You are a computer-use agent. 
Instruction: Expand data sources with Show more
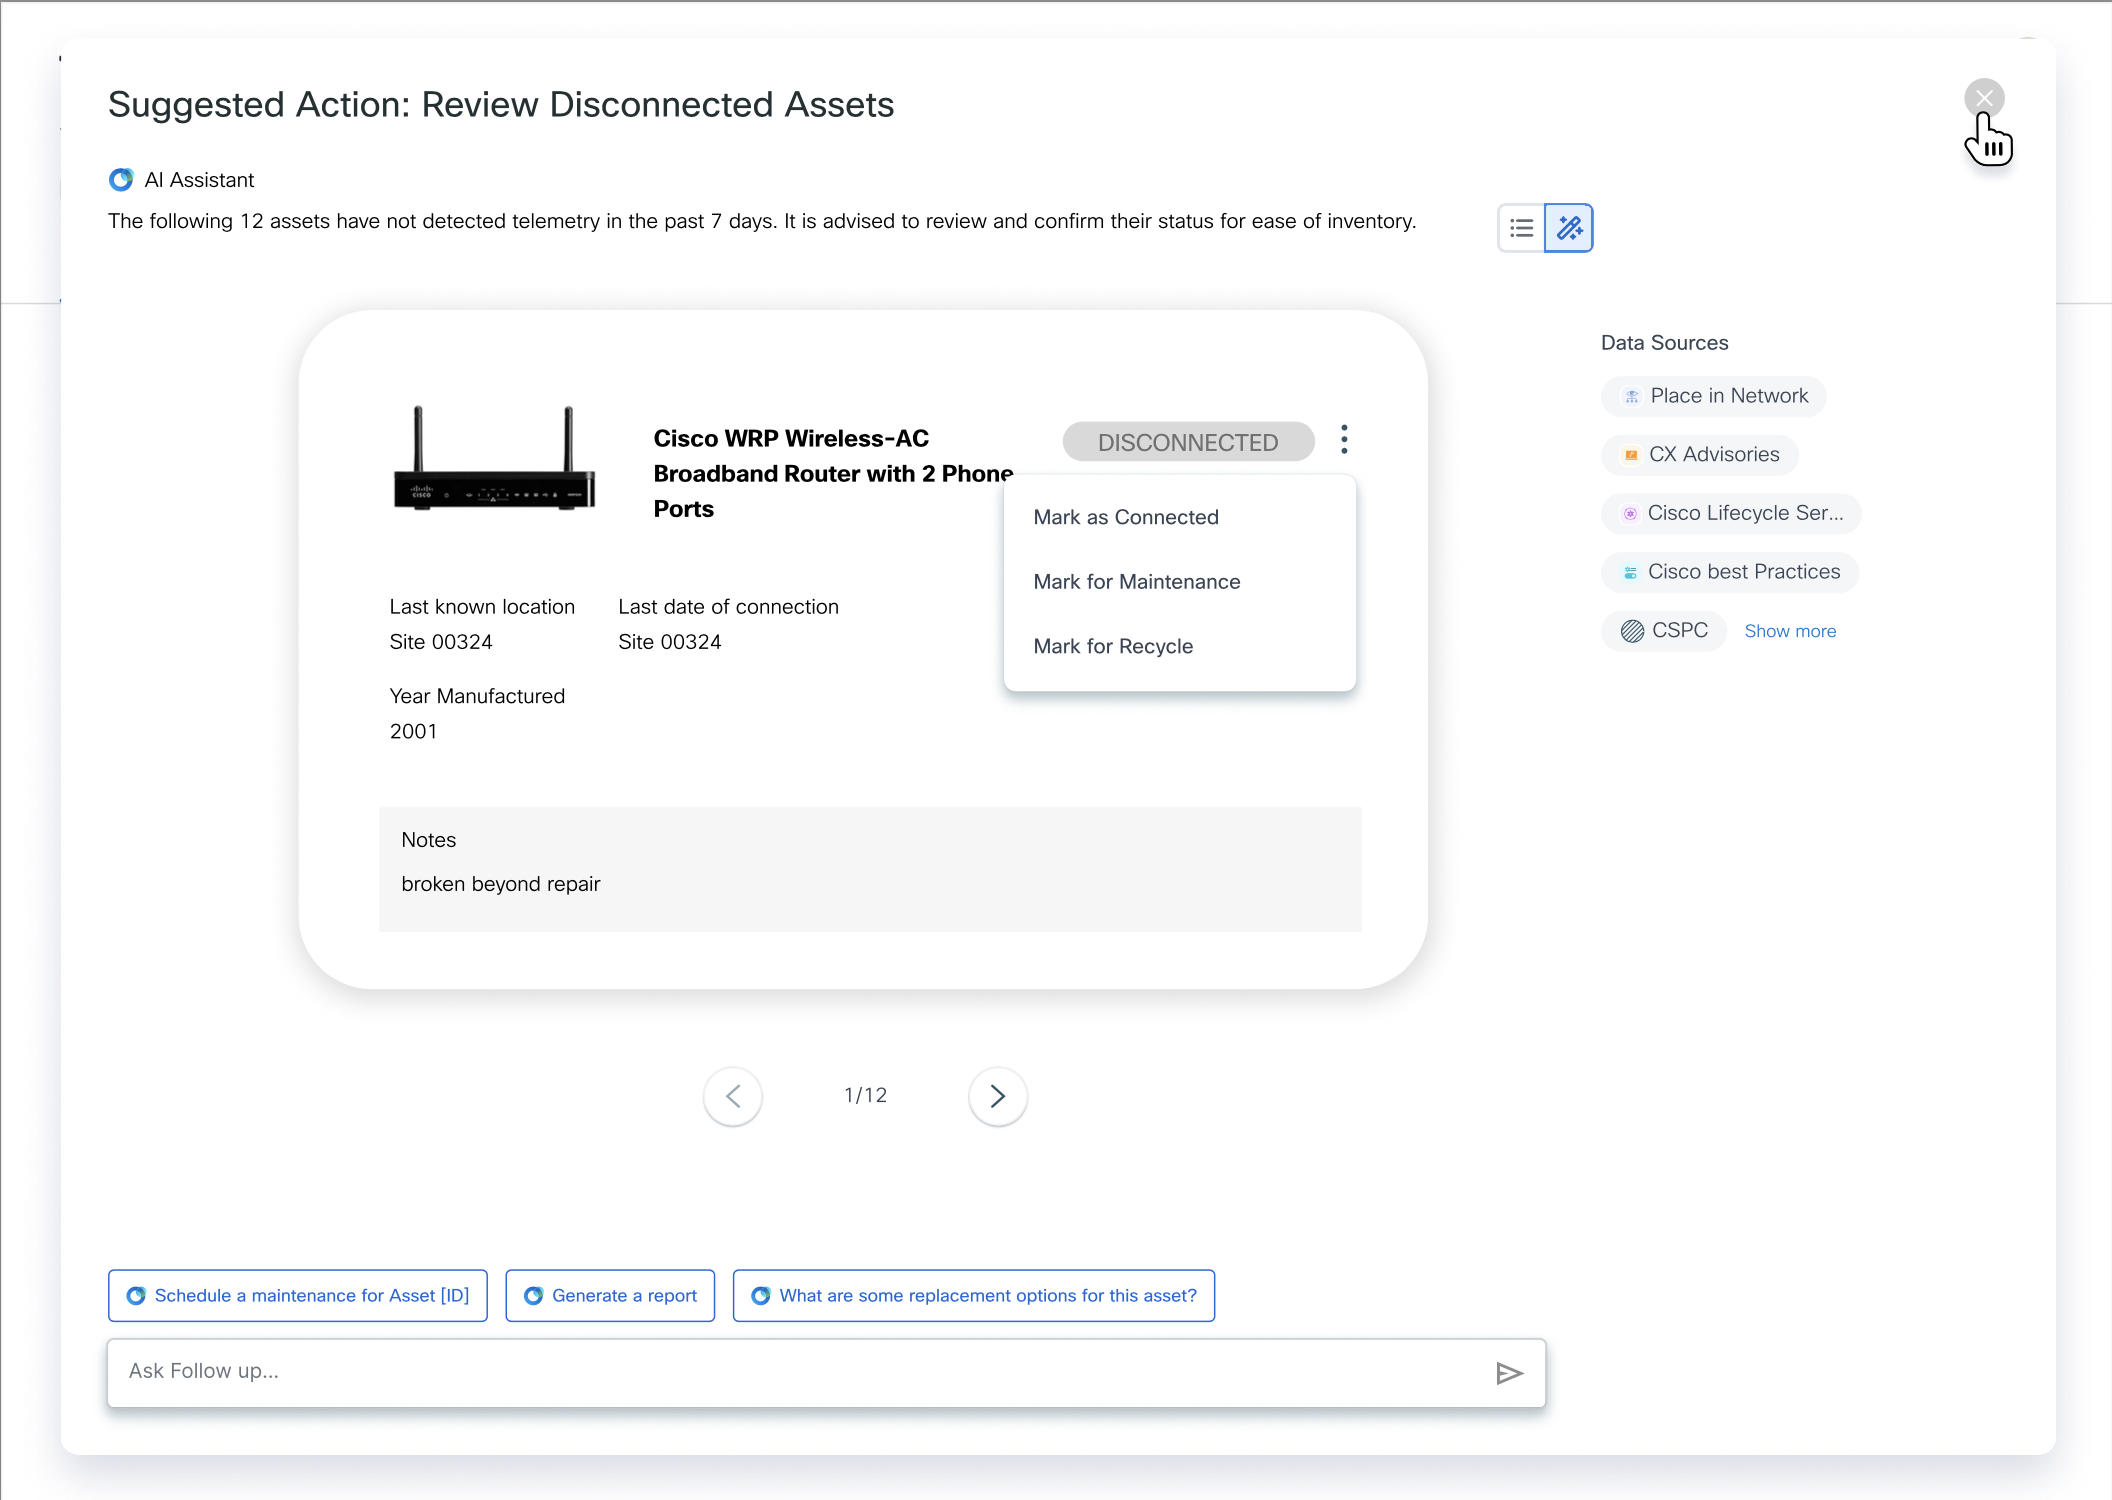click(1790, 631)
